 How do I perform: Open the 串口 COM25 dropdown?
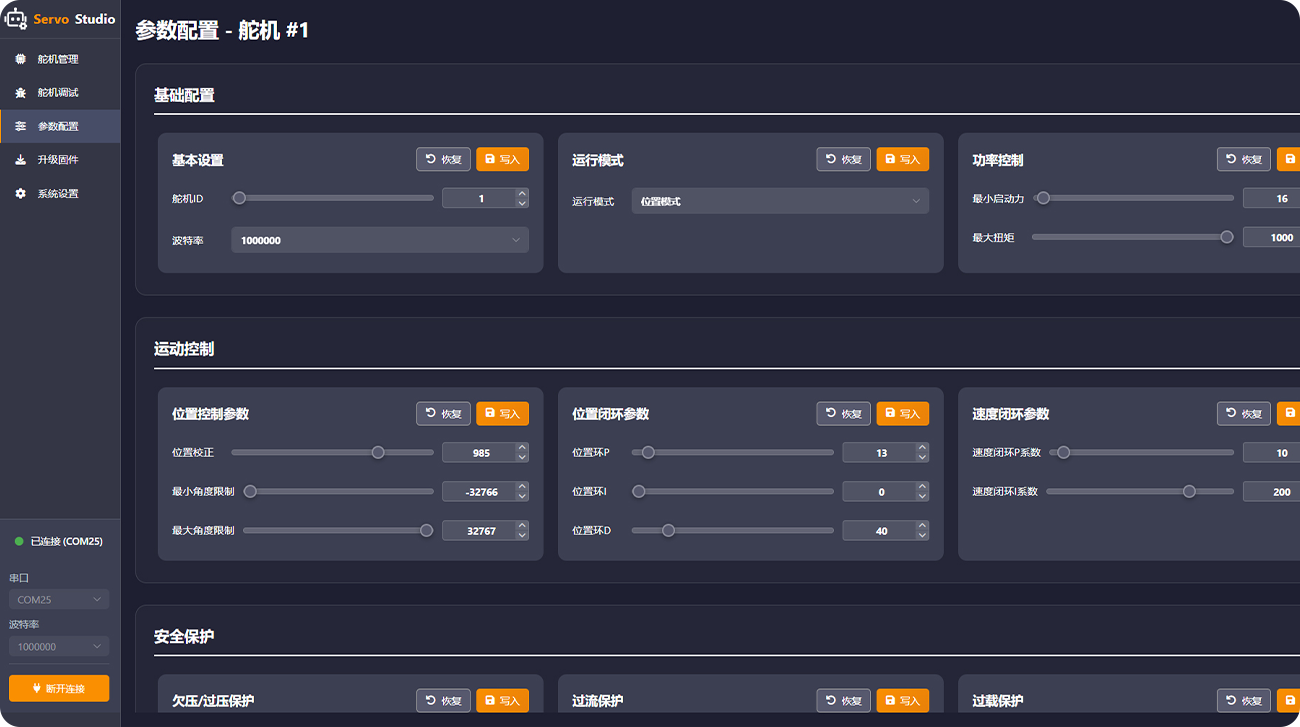(x=59, y=600)
